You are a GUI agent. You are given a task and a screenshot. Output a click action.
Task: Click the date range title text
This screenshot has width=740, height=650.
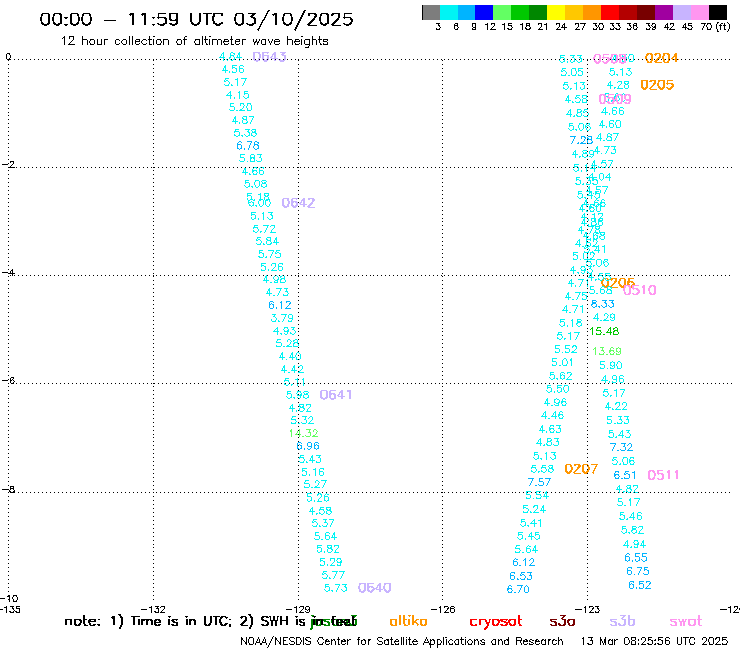pos(196,19)
